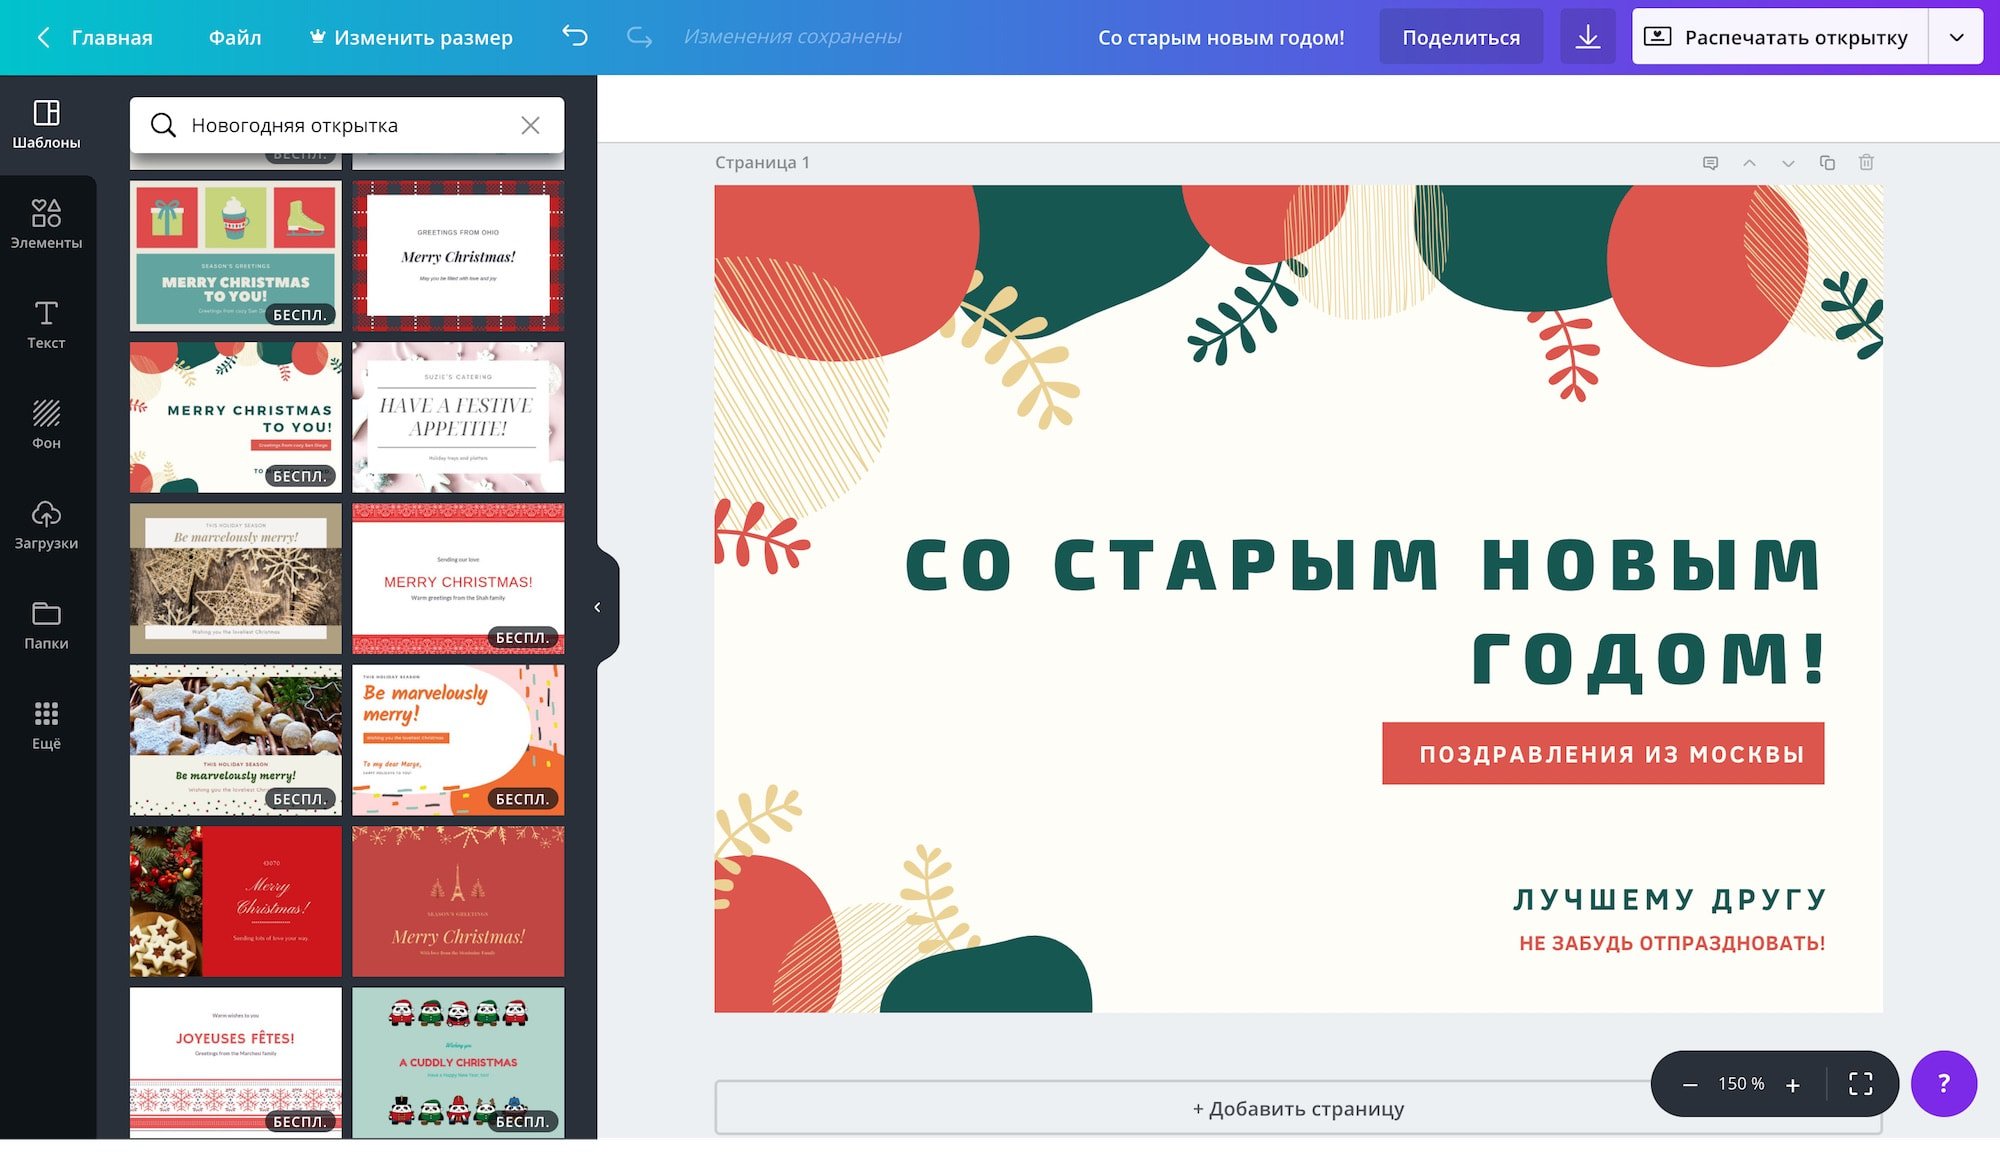Clear search text with X icon
The height and width of the screenshot is (1170, 2000).
[530, 125]
